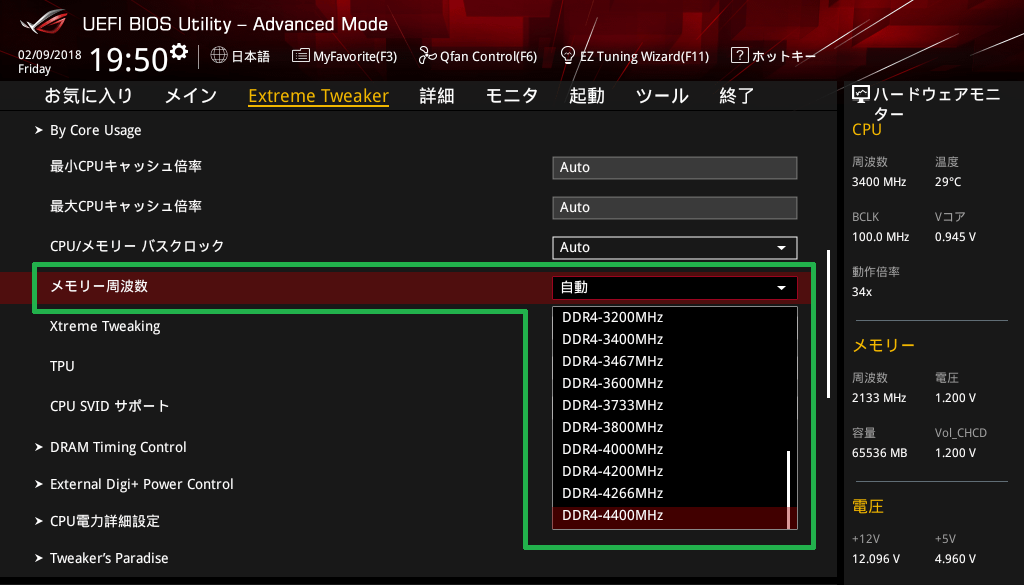
Task: Click the EZ Tuning Wizard bulb icon
Action: 568,55
